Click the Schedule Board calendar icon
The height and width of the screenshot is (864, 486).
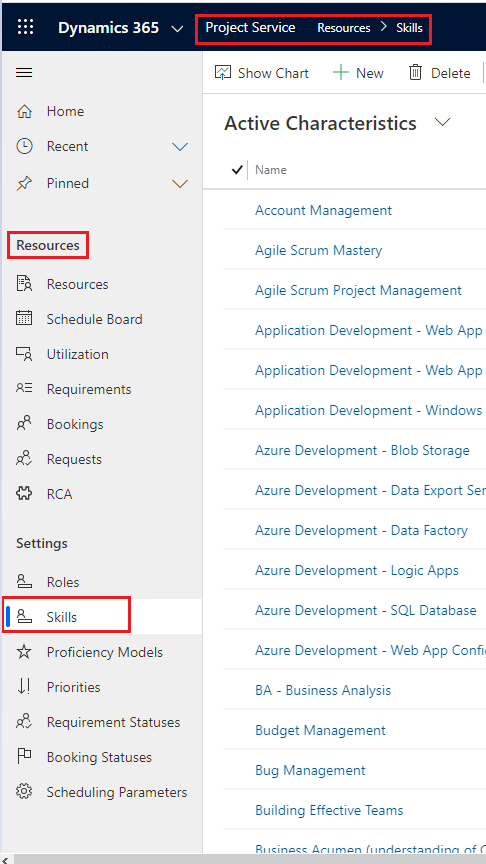pyautogui.click(x=24, y=319)
